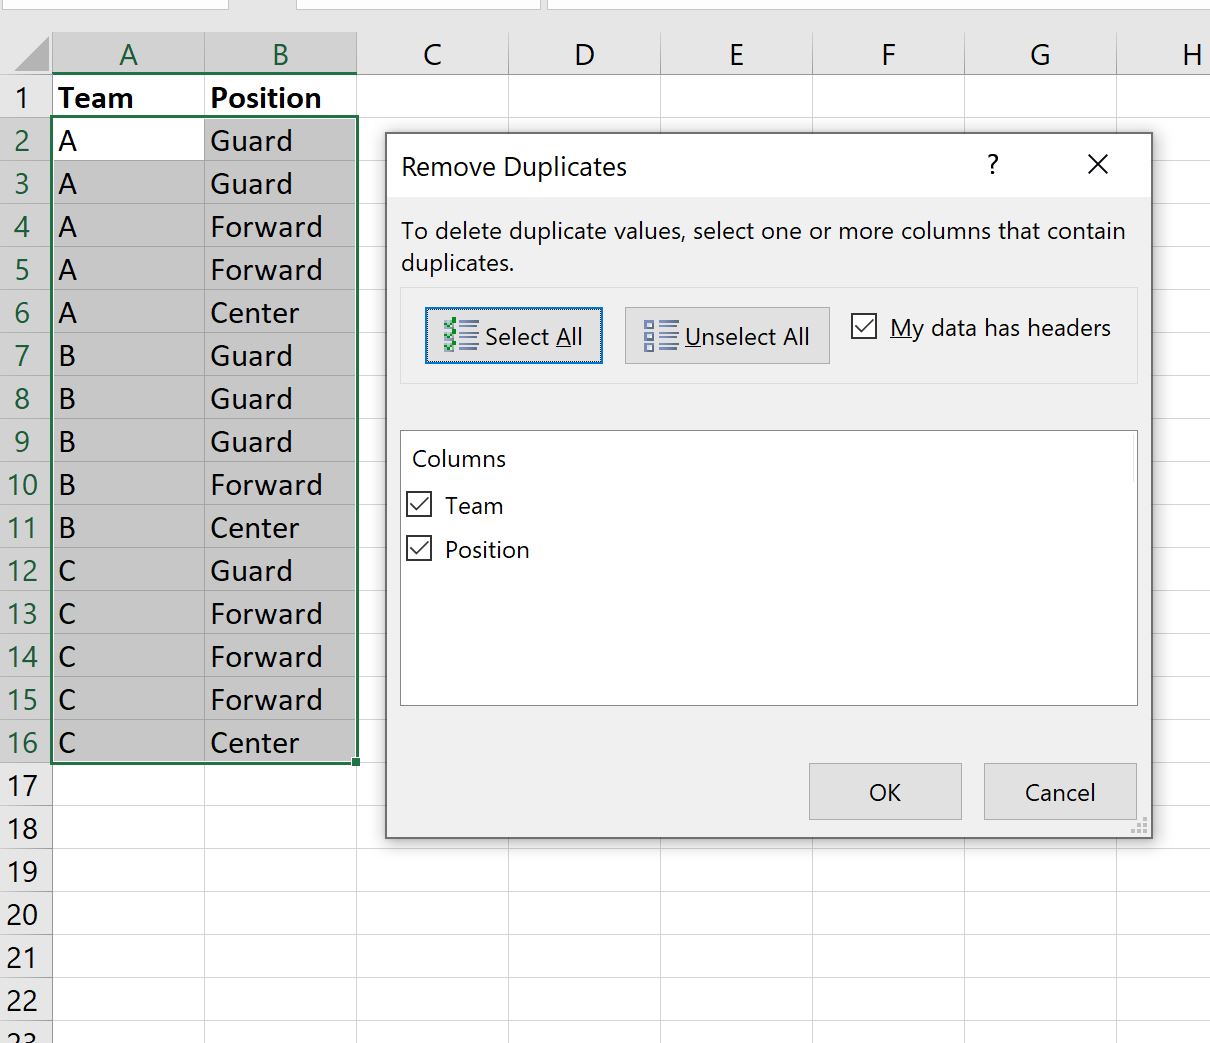The width and height of the screenshot is (1210, 1043).
Task: Click cell A1 containing Team
Action: (x=128, y=97)
